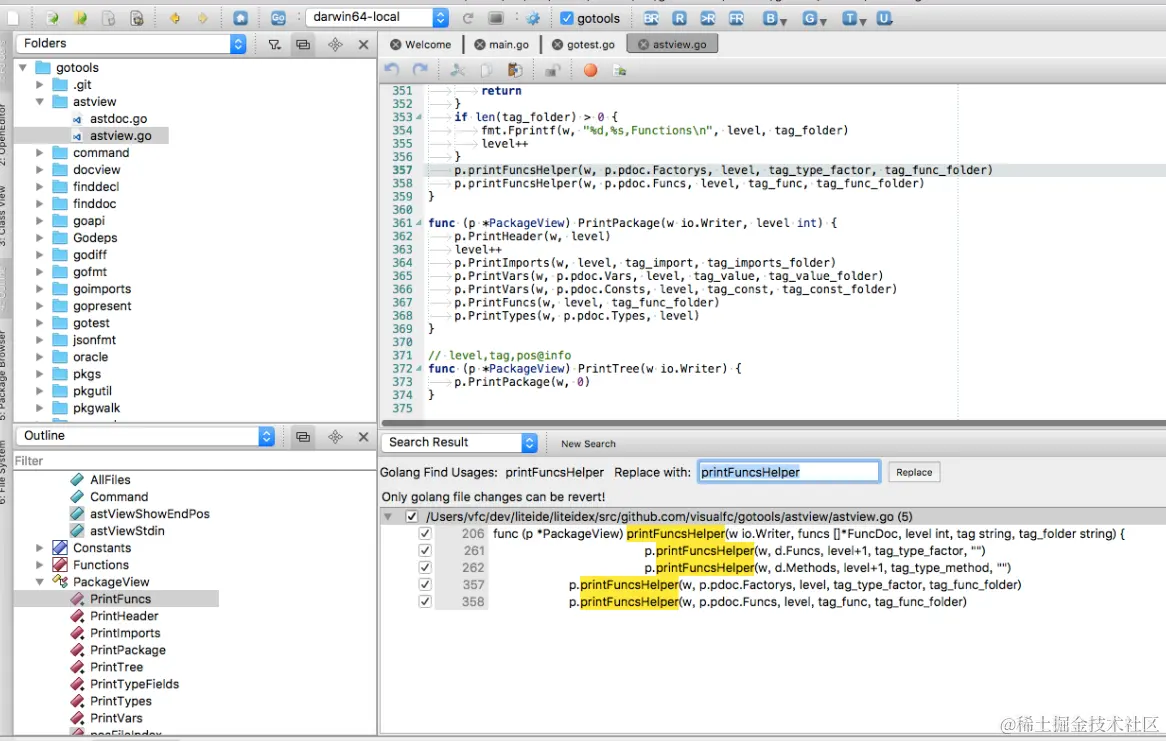Viewport: 1166px width, 741px height.
Task: Expand the Constants outline node
Action: pos(39,548)
